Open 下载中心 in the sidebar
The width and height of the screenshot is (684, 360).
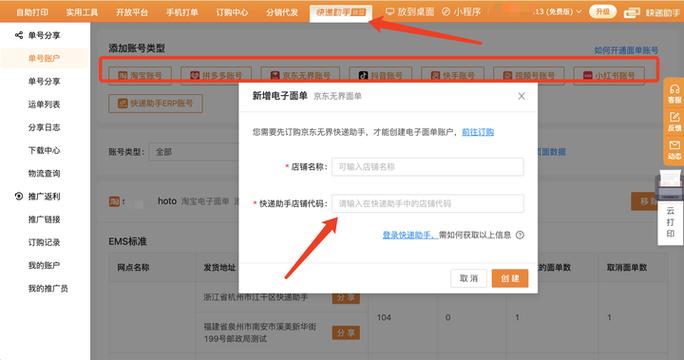pyautogui.click(x=44, y=151)
